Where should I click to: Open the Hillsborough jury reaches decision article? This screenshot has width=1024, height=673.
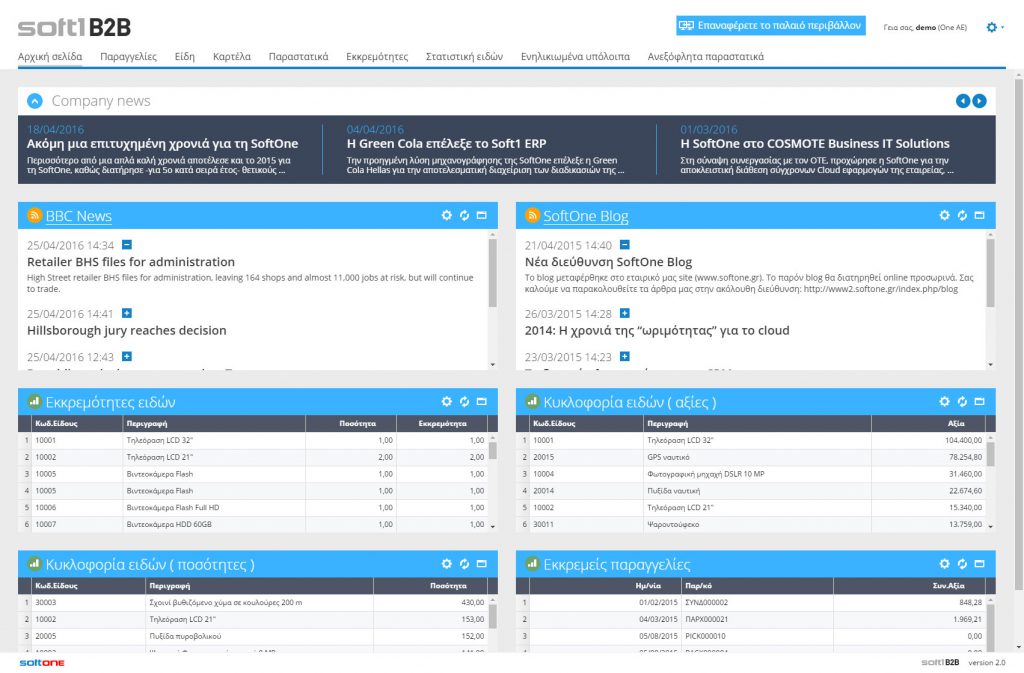(x=127, y=330)
